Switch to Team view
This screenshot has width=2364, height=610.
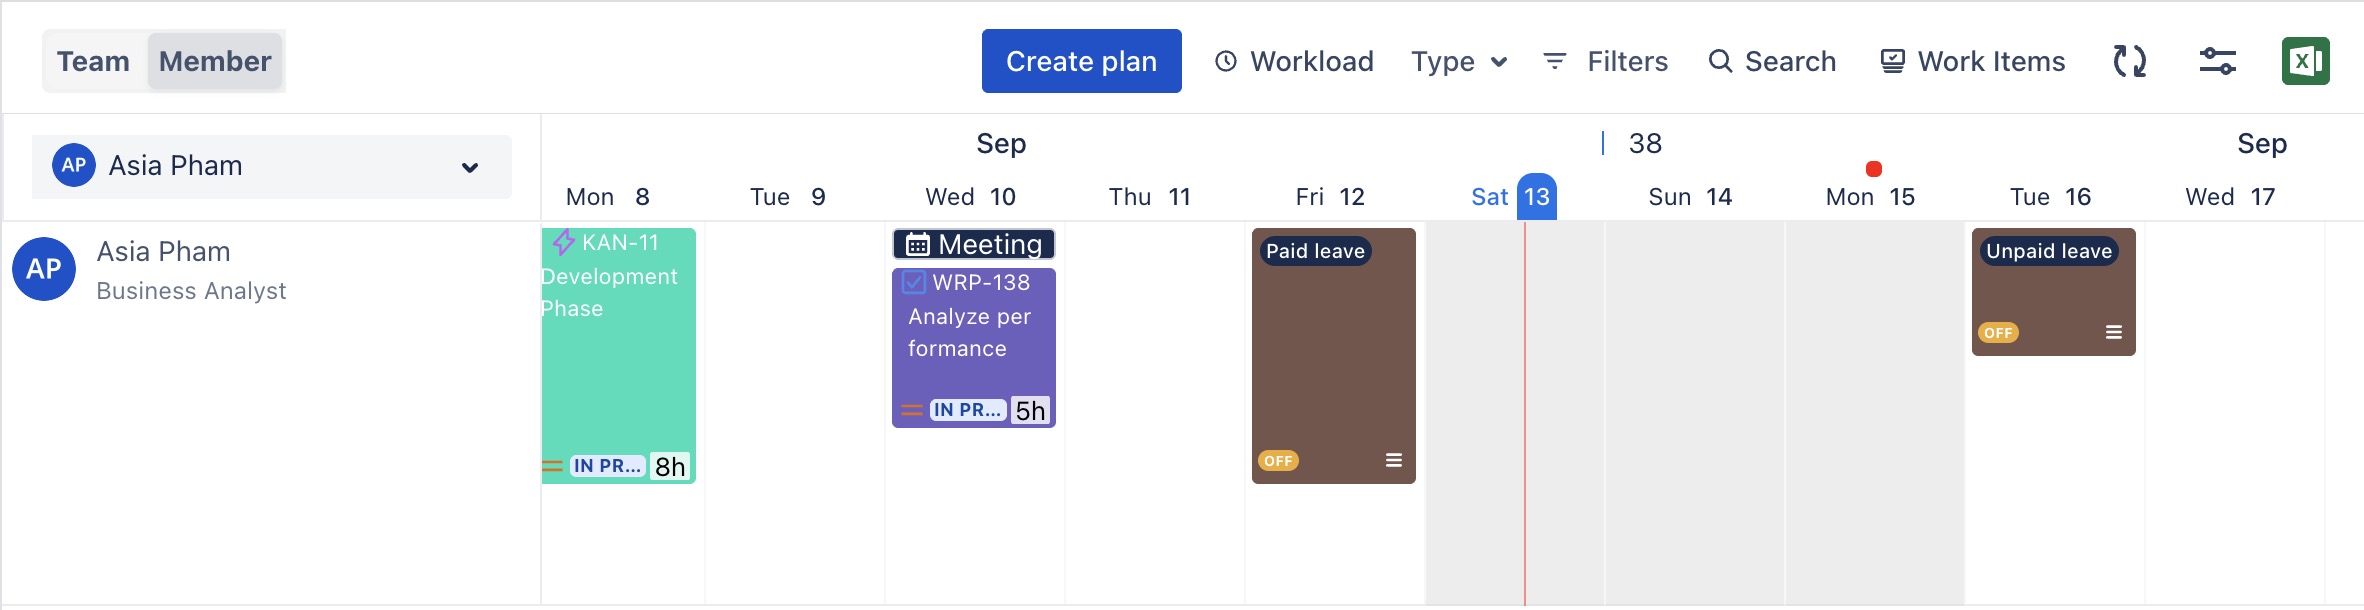point(93,61)
